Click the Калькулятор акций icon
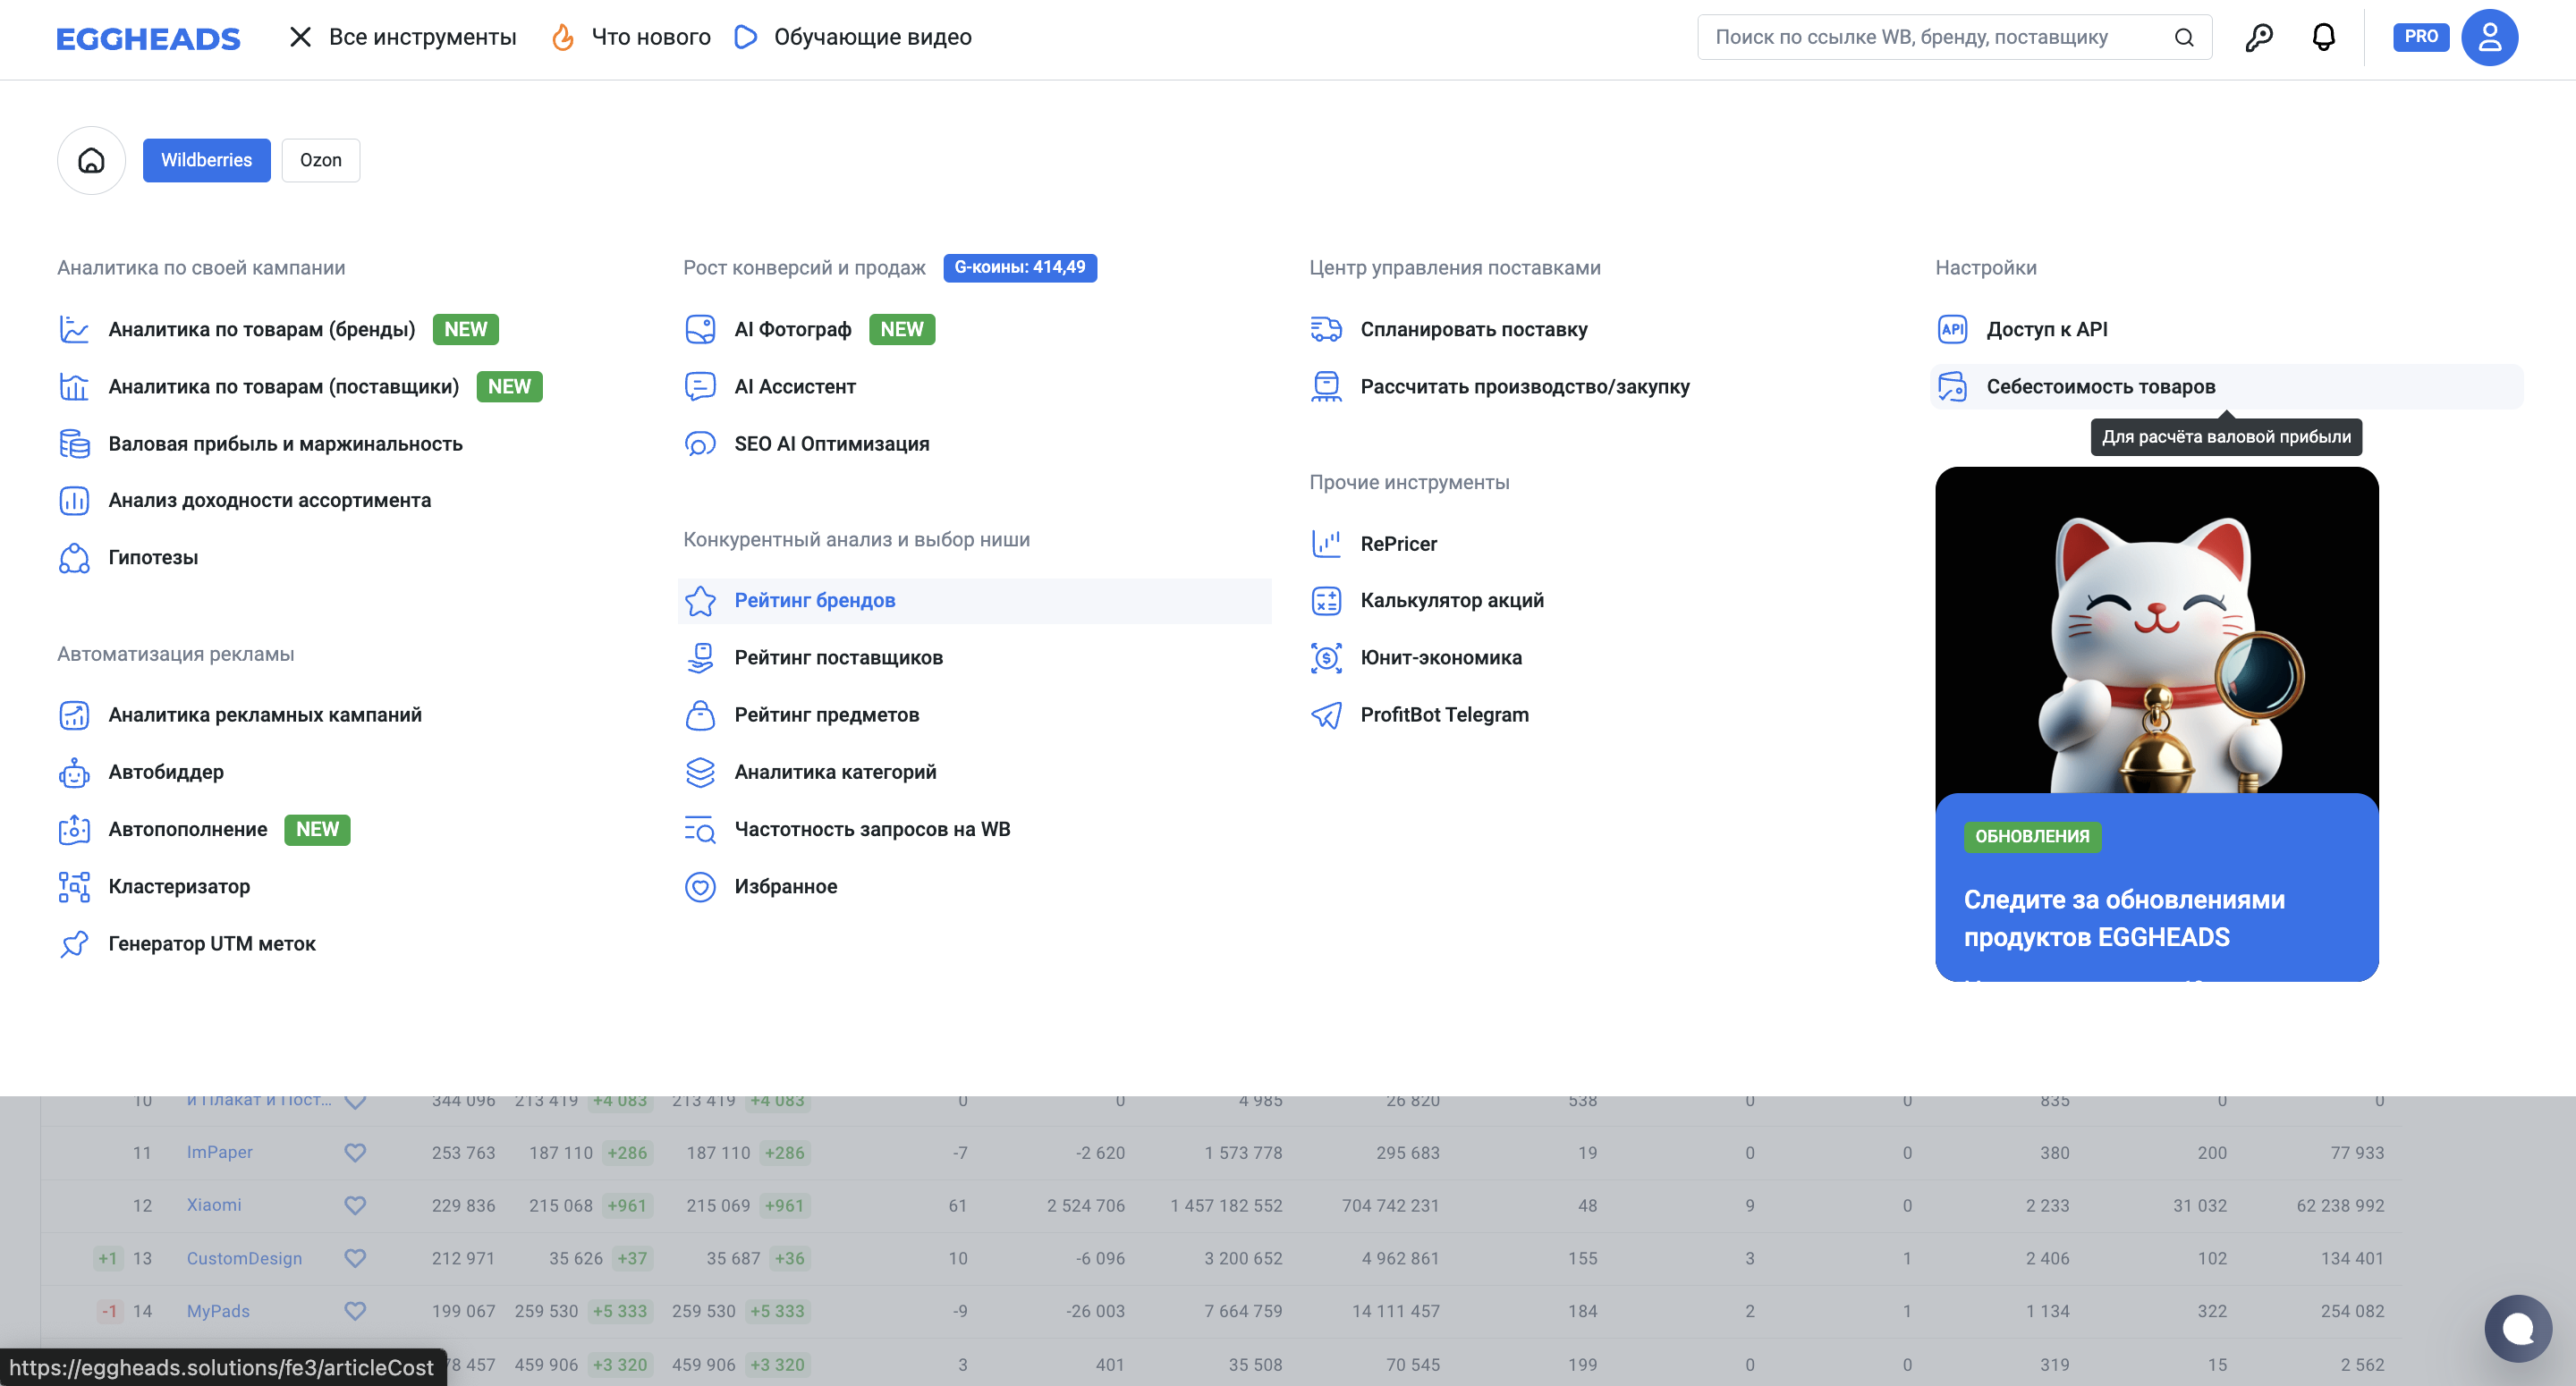Viewport: 2576px width, 1386px height. [x=1326, y=601]
